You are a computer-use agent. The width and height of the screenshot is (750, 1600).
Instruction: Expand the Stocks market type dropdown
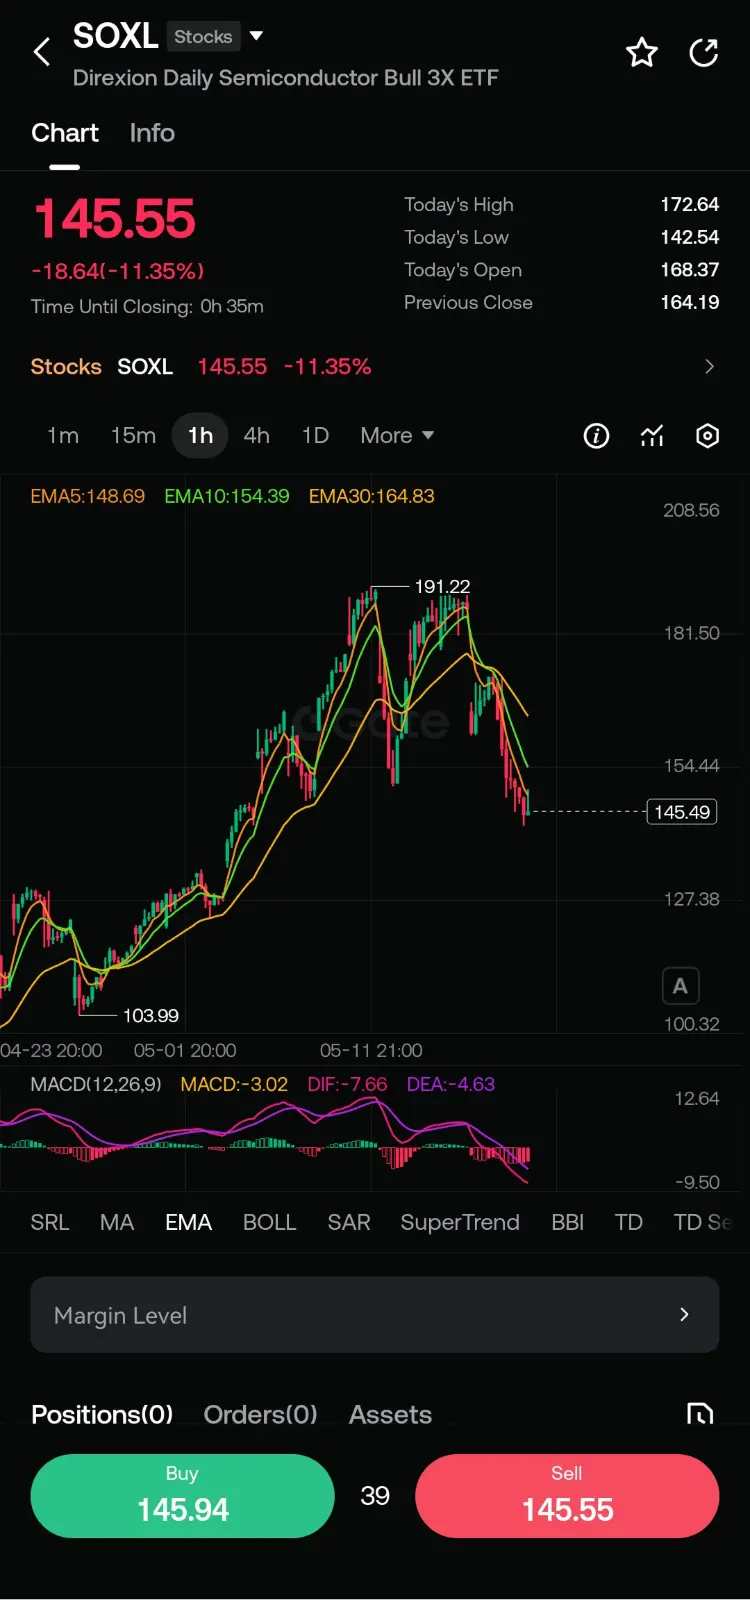click(x=256, y=36)
